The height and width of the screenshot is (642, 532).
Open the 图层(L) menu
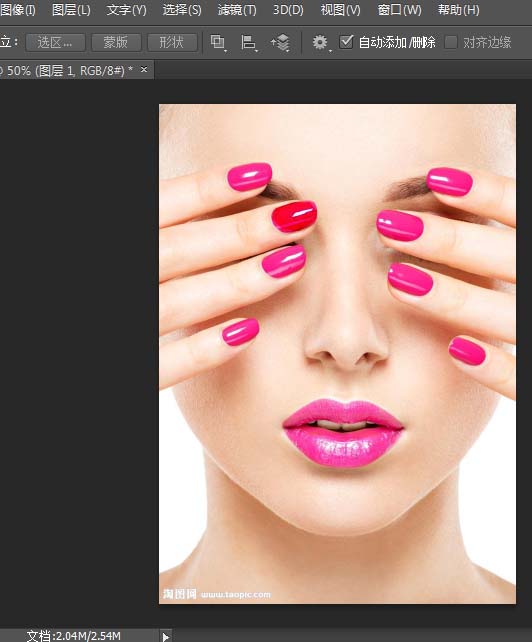71,10
